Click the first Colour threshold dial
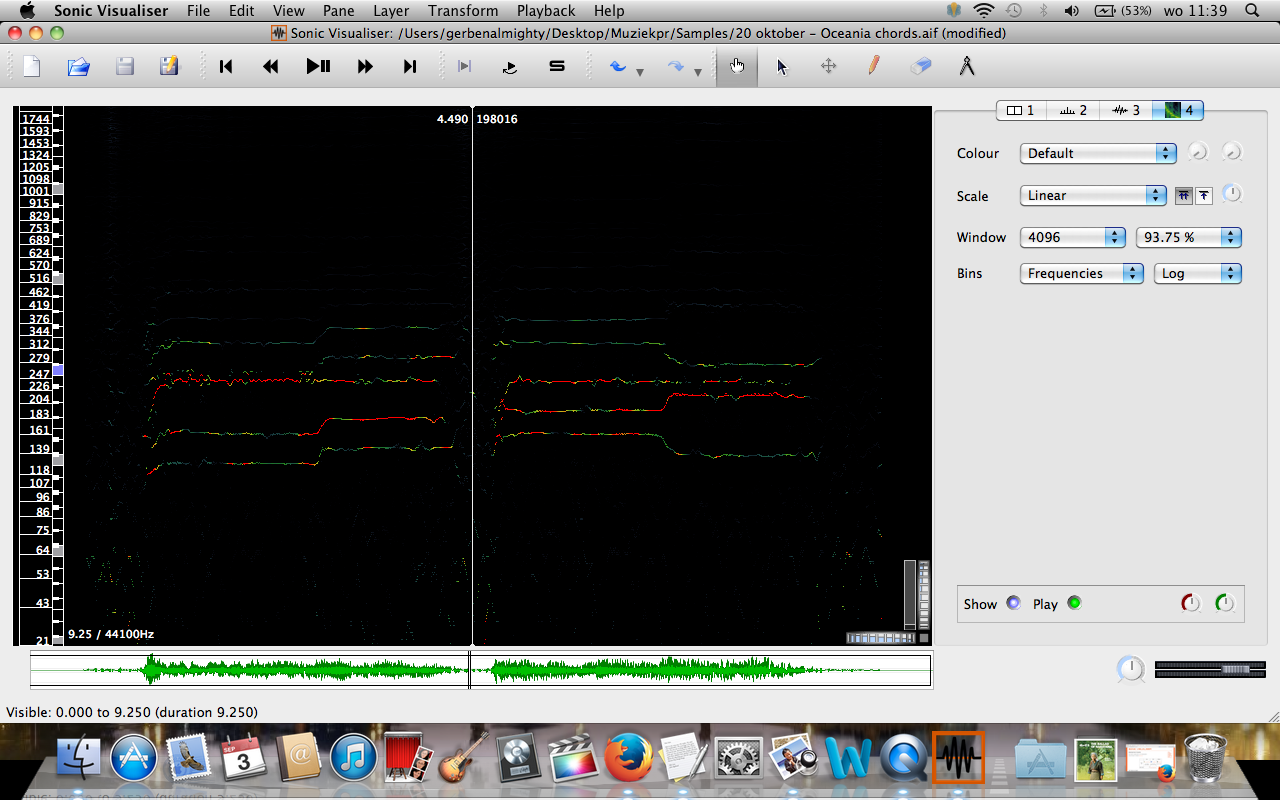The image size is (1280, 800). [x=1198, y=152]
